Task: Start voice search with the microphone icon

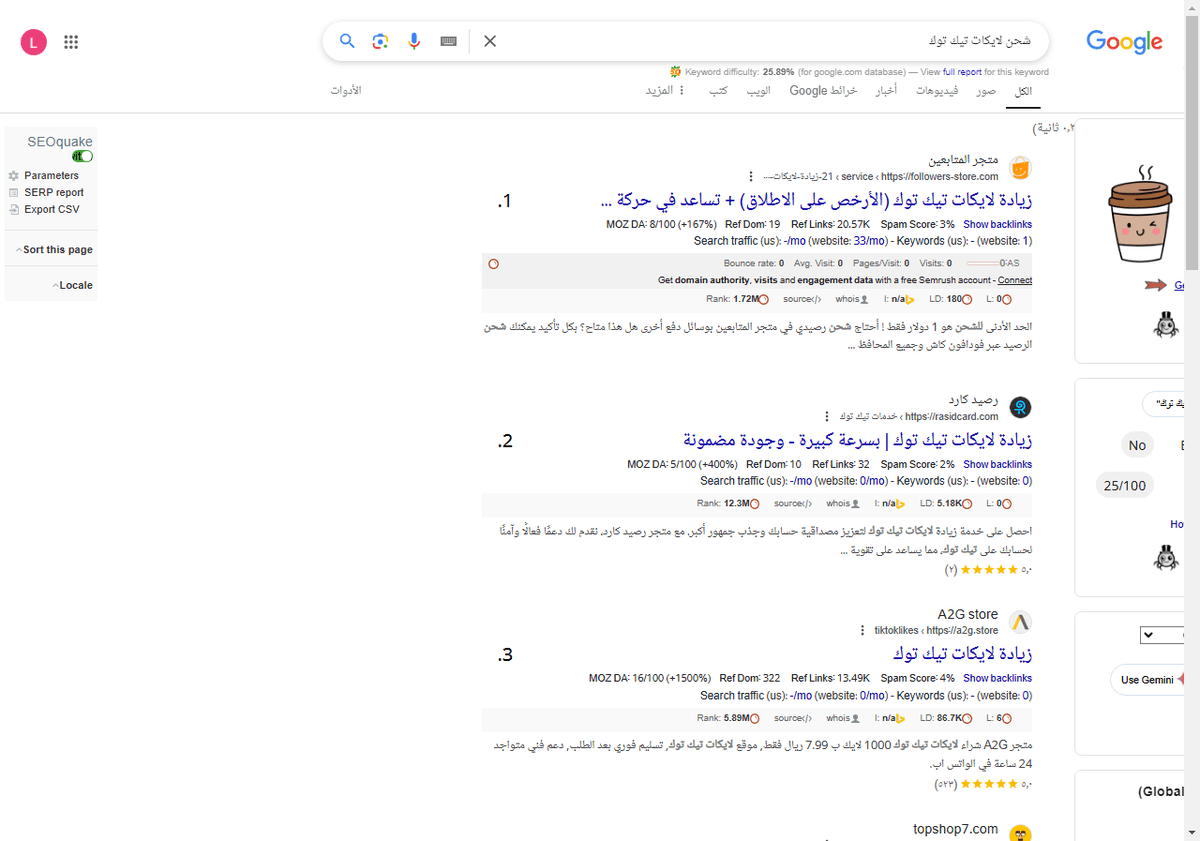Action: point(414,41)
